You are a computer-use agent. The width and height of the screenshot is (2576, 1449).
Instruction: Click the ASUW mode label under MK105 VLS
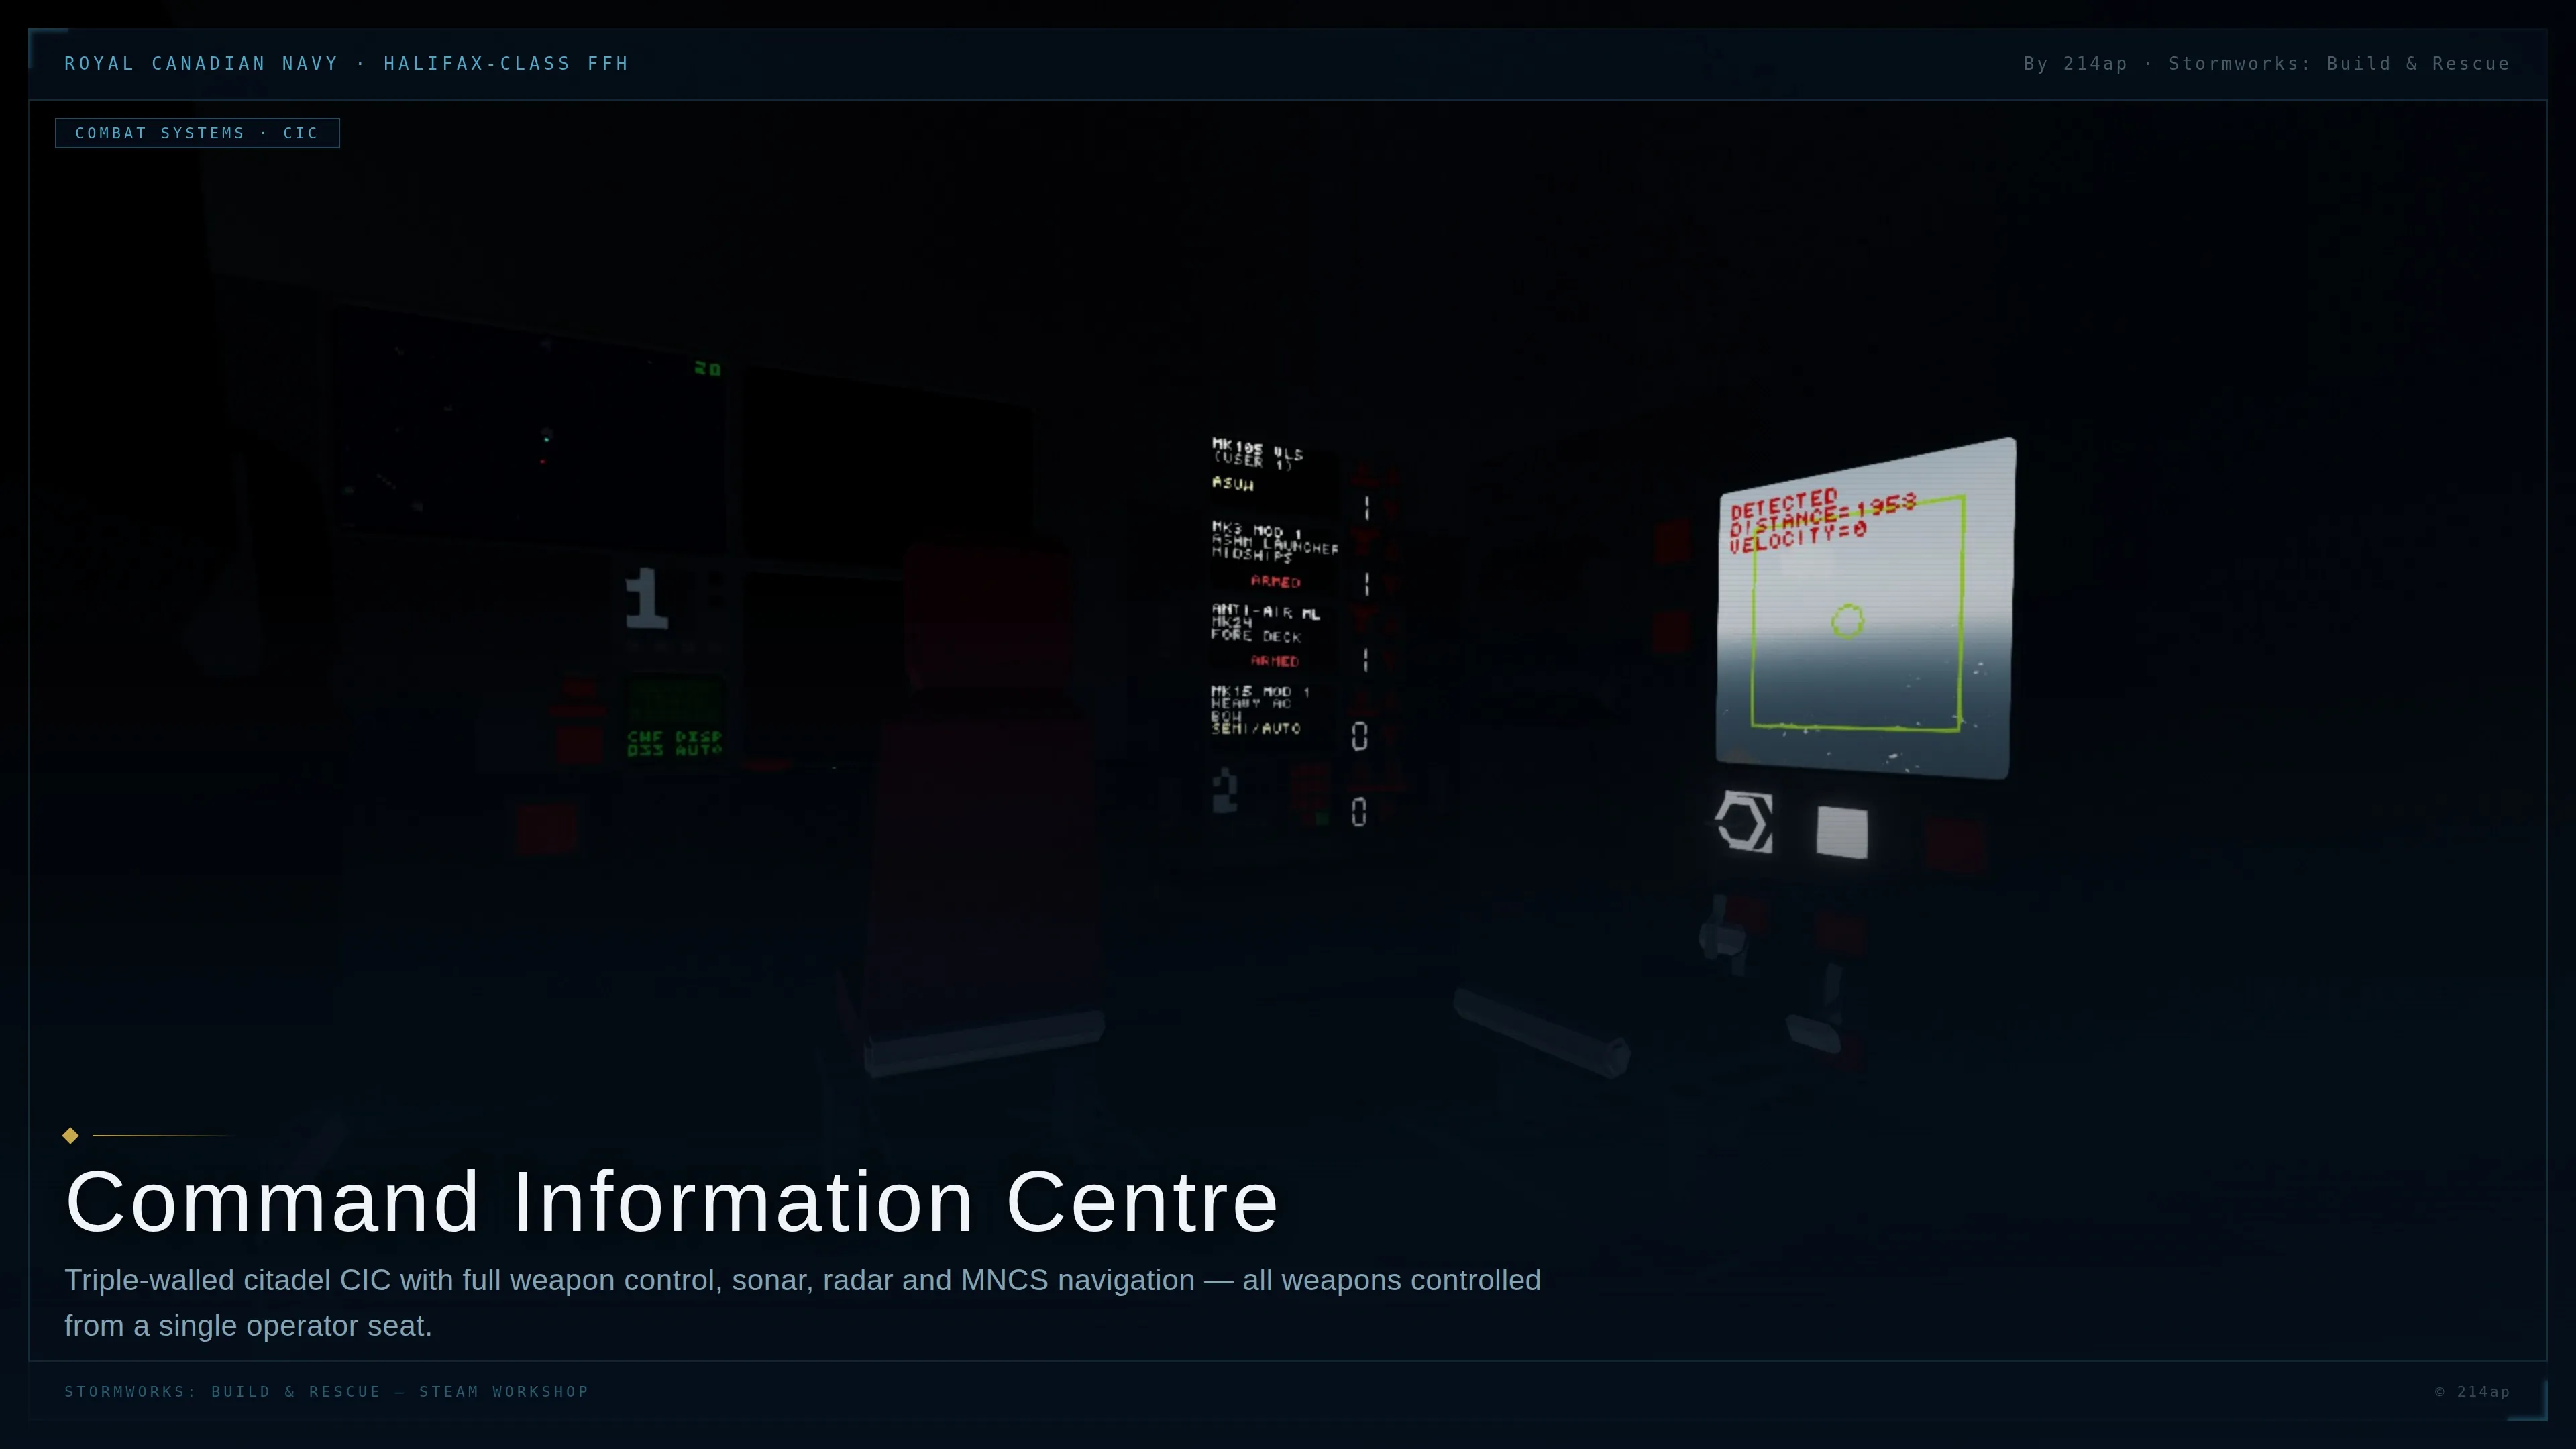1233,484
